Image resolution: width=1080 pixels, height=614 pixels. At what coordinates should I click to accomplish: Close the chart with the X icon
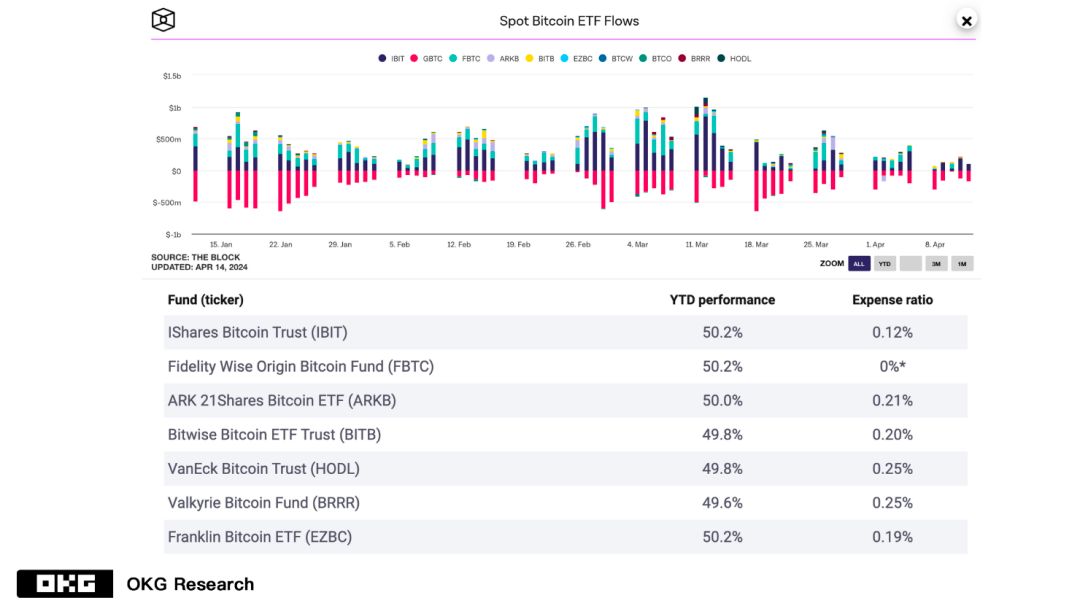(x=966, y=20)
